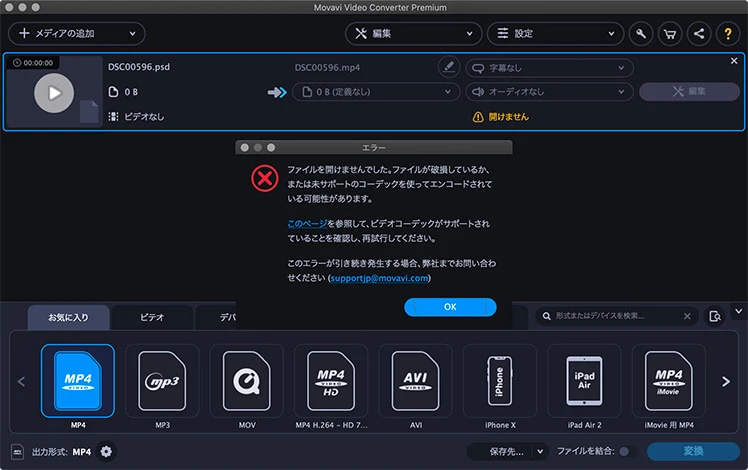Click the yellow warning icon next to 開けません
The image size is (748, 470).
tap(478, 117)
